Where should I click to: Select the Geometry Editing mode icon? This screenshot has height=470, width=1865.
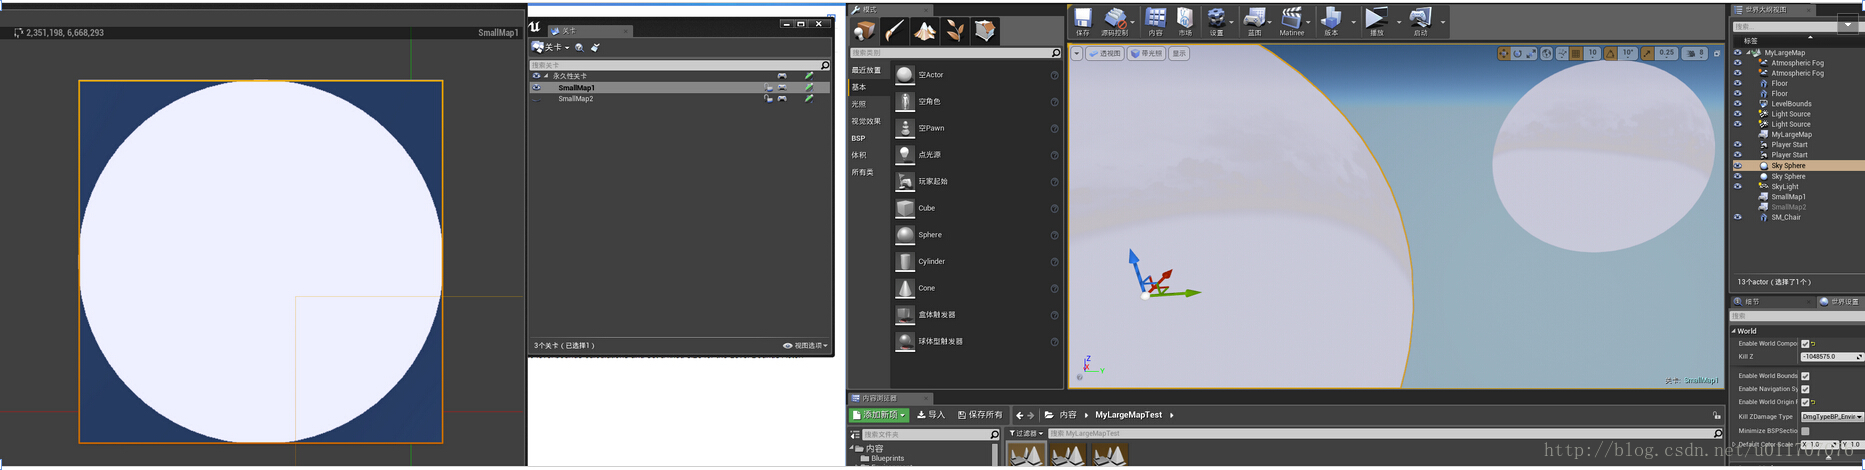click(x=985, y=31)
